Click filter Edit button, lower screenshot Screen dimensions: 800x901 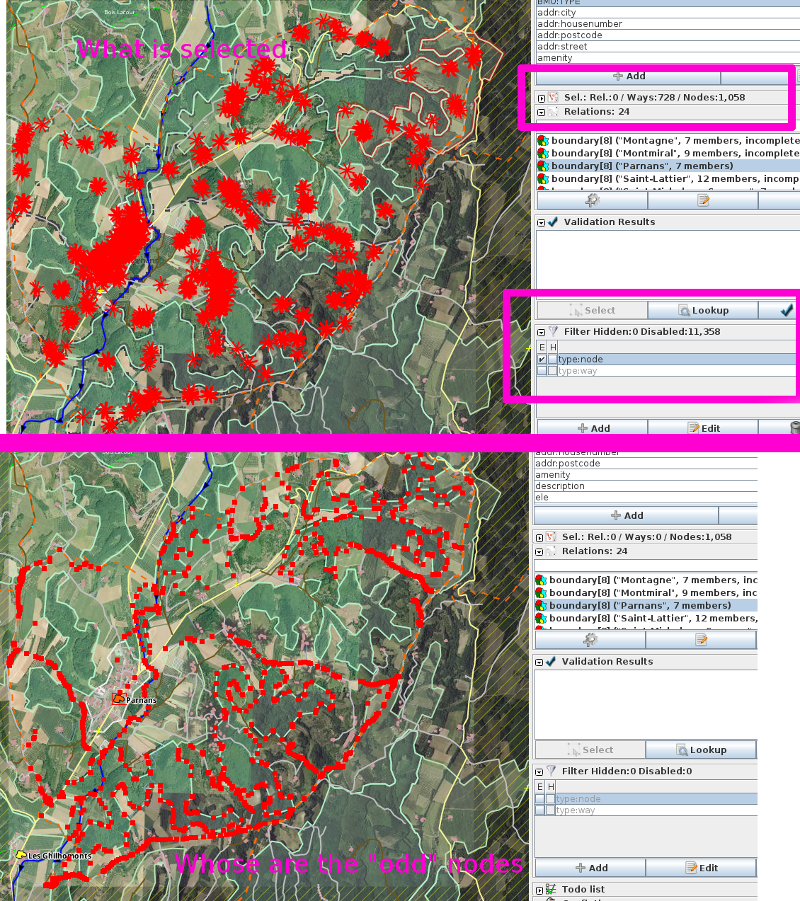click(x=701, y=868)
